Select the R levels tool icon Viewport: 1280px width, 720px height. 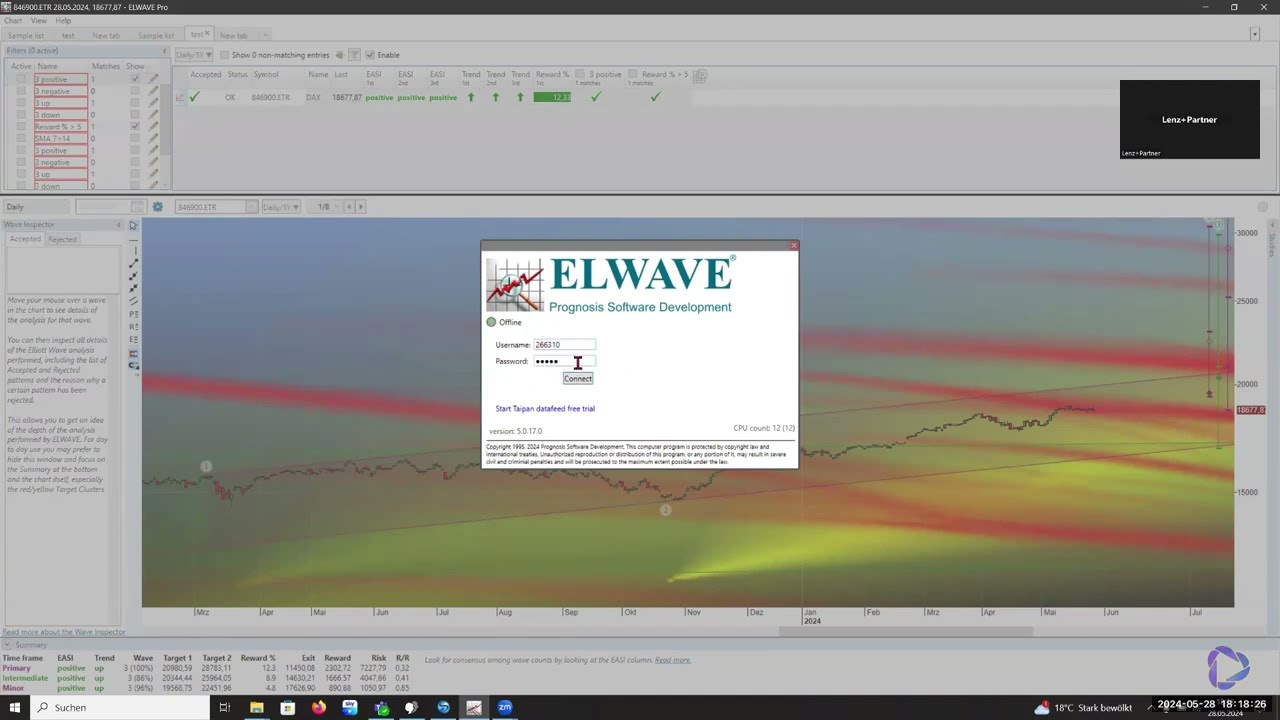point(133,326)
